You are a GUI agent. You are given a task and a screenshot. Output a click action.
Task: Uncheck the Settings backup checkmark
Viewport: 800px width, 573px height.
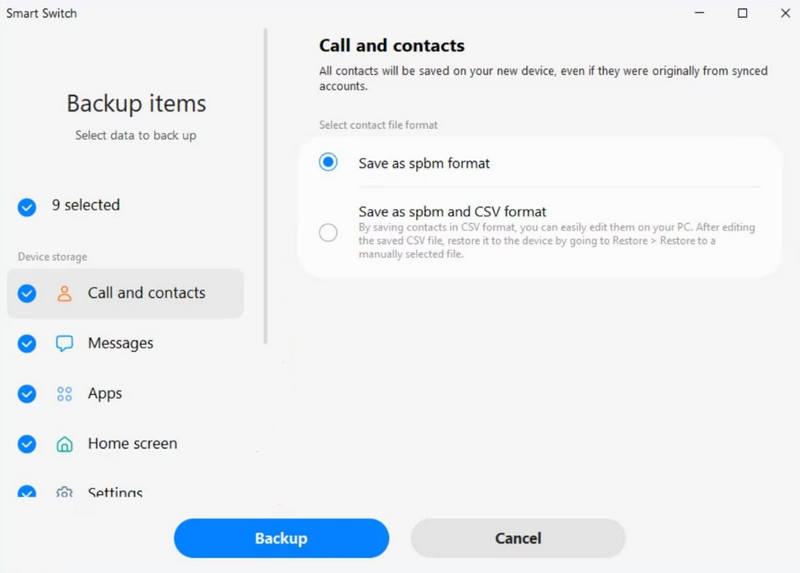[x=27, y=491]
